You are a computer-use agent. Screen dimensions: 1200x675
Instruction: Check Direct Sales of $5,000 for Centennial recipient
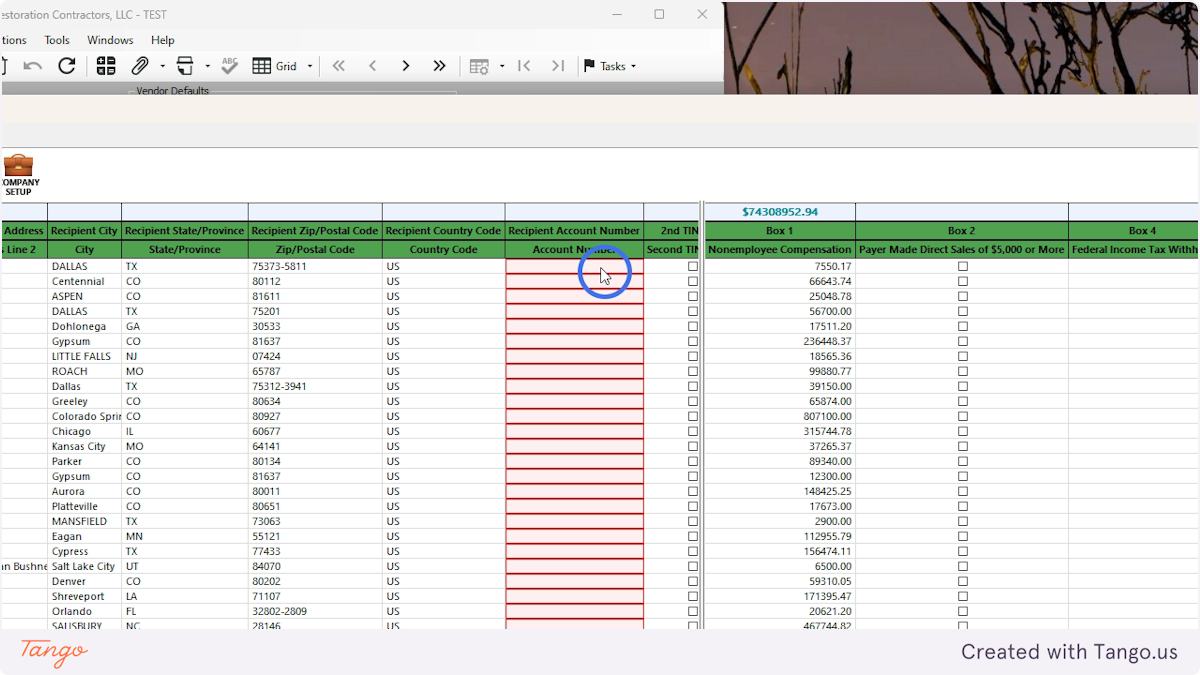point(963,281)
